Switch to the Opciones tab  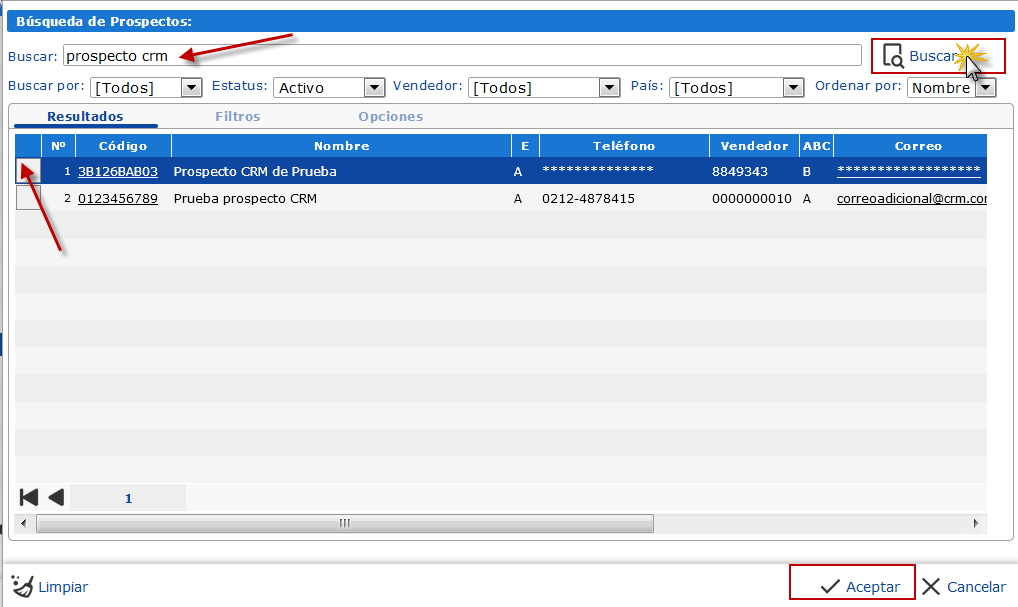click(x=390, y=117)
